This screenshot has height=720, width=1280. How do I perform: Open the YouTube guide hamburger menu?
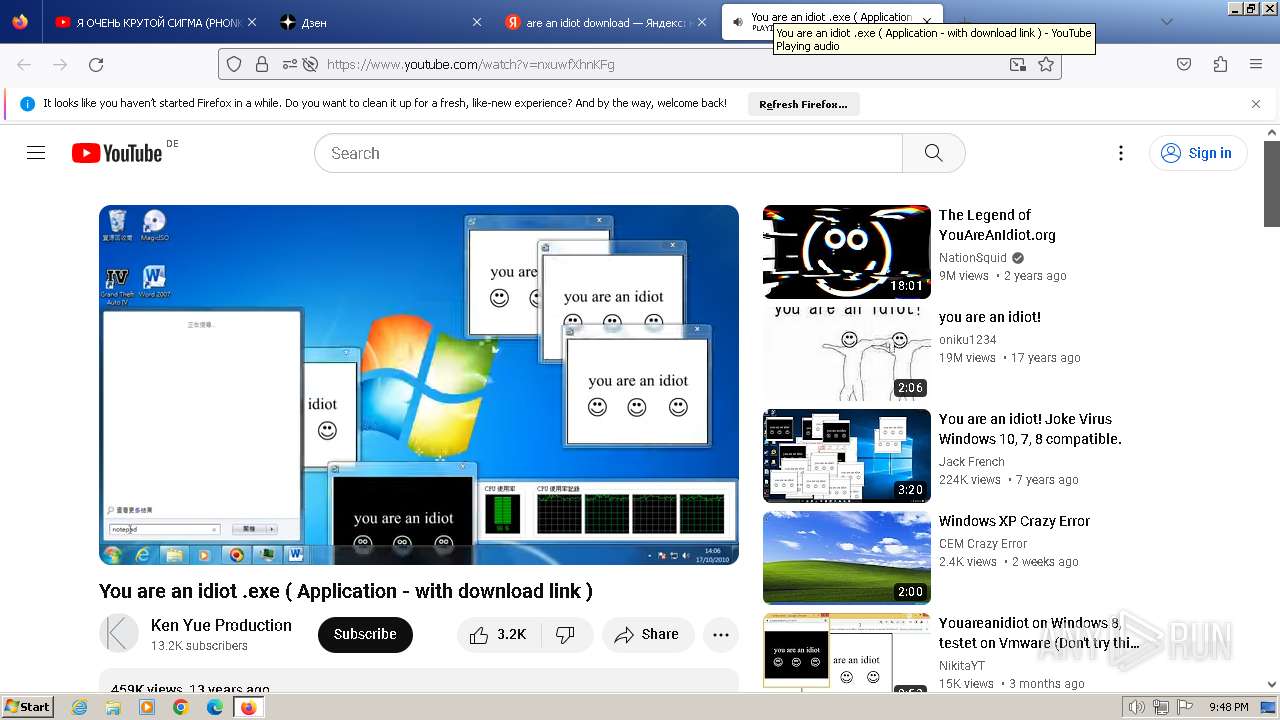coord(36,153)
